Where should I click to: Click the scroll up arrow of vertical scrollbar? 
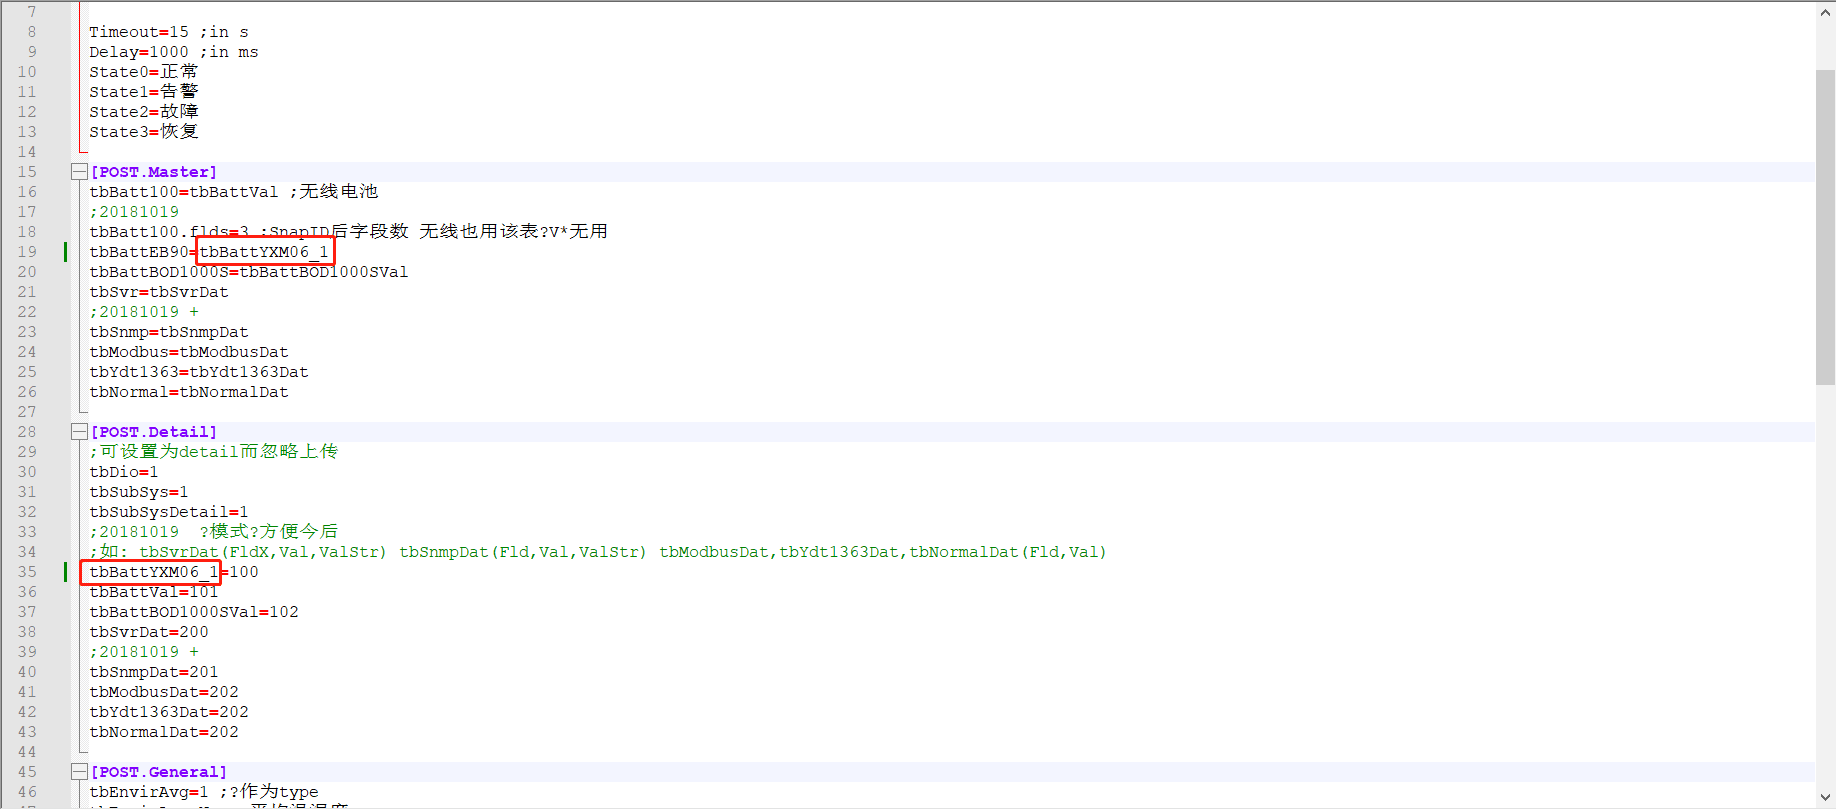(x=1826, y=12)
